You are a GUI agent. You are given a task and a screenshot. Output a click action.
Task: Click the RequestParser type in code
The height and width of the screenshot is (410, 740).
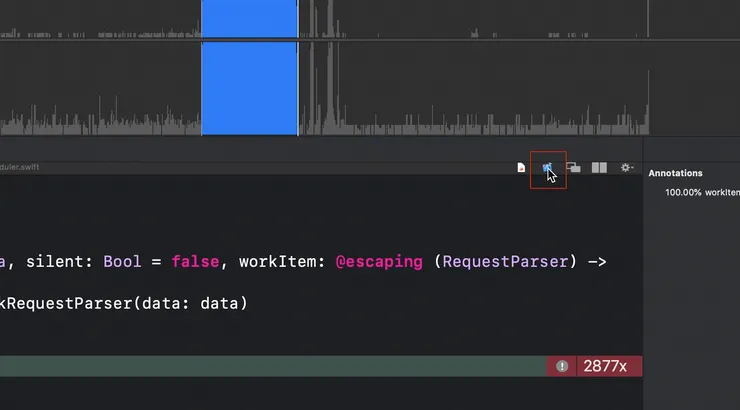pyautogui.click(x=505, y=261)
